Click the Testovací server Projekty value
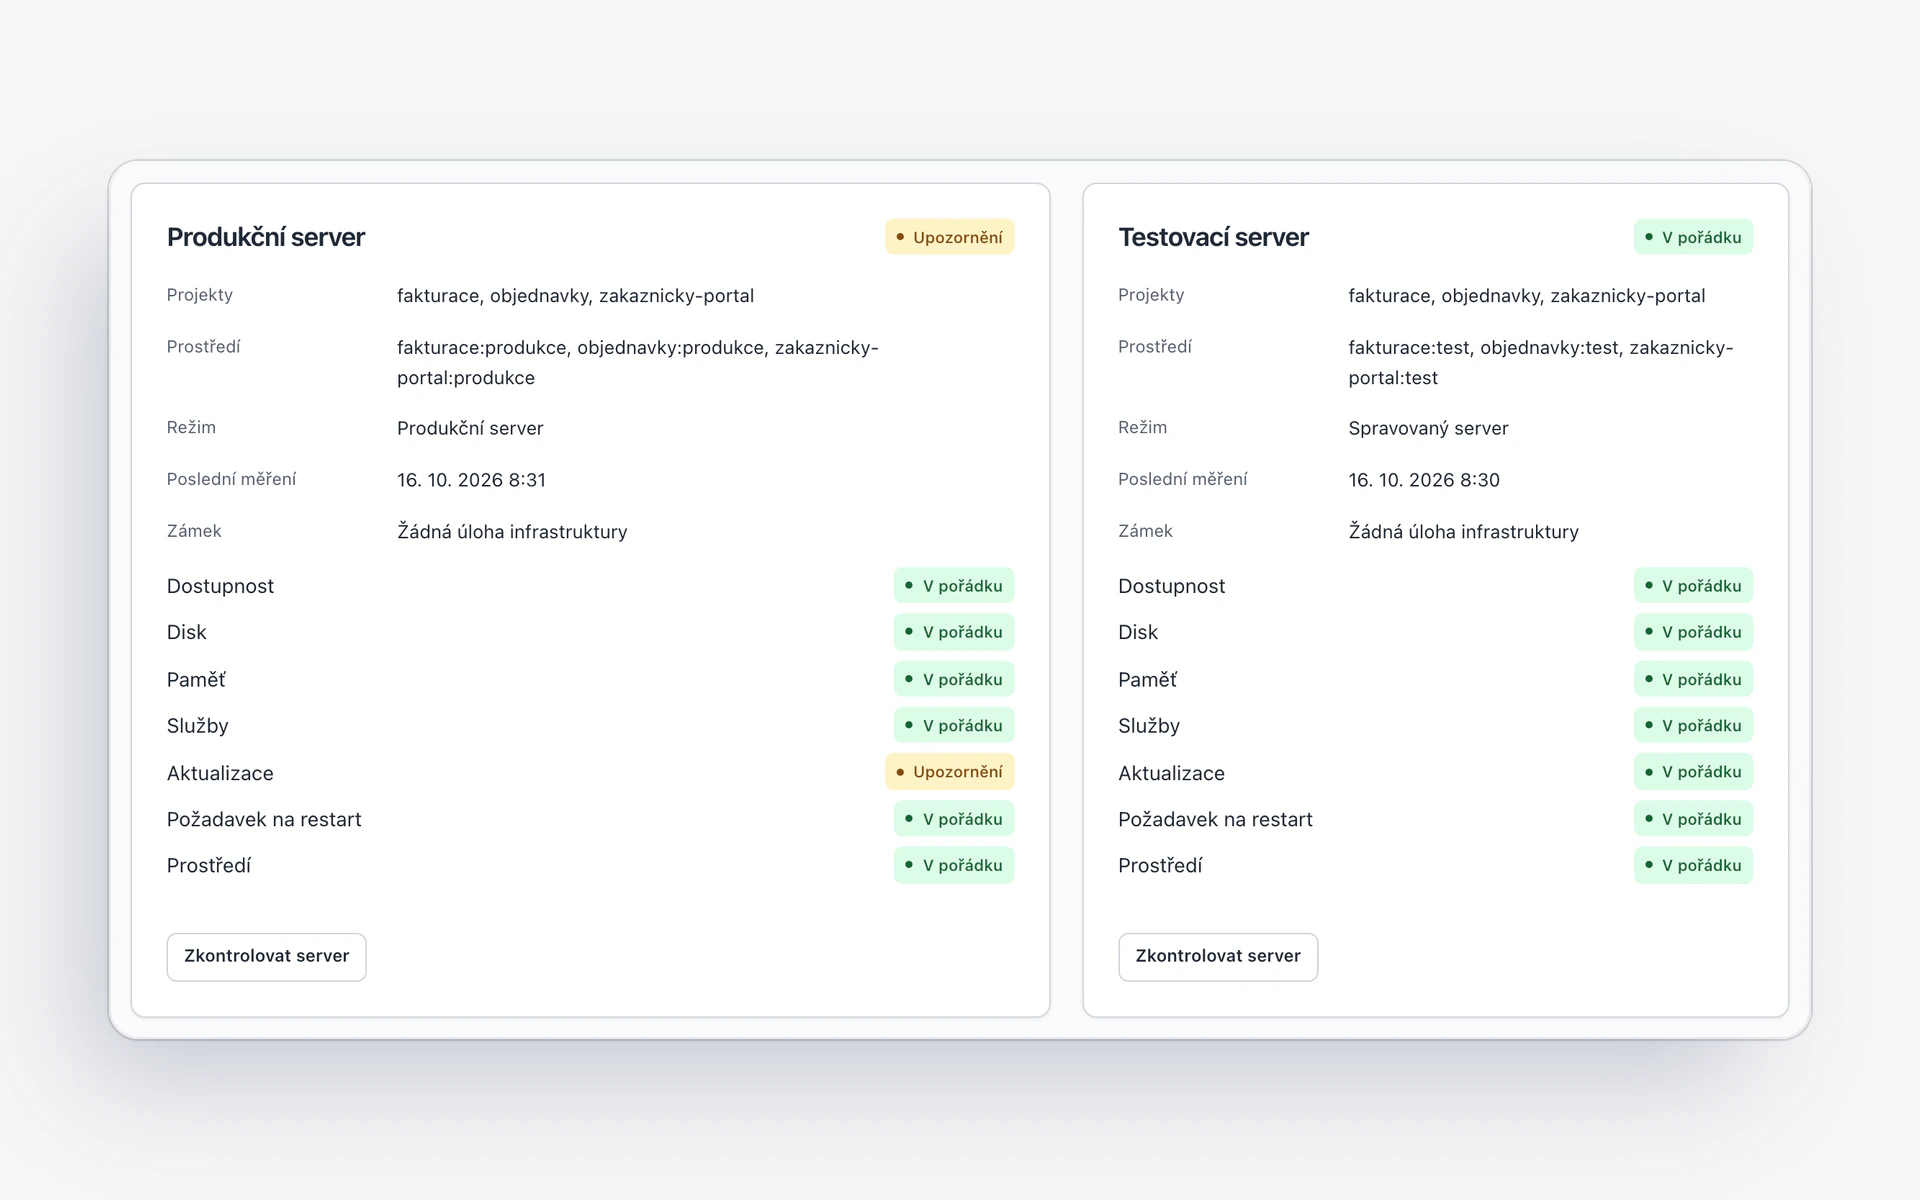 [1526, 296]
